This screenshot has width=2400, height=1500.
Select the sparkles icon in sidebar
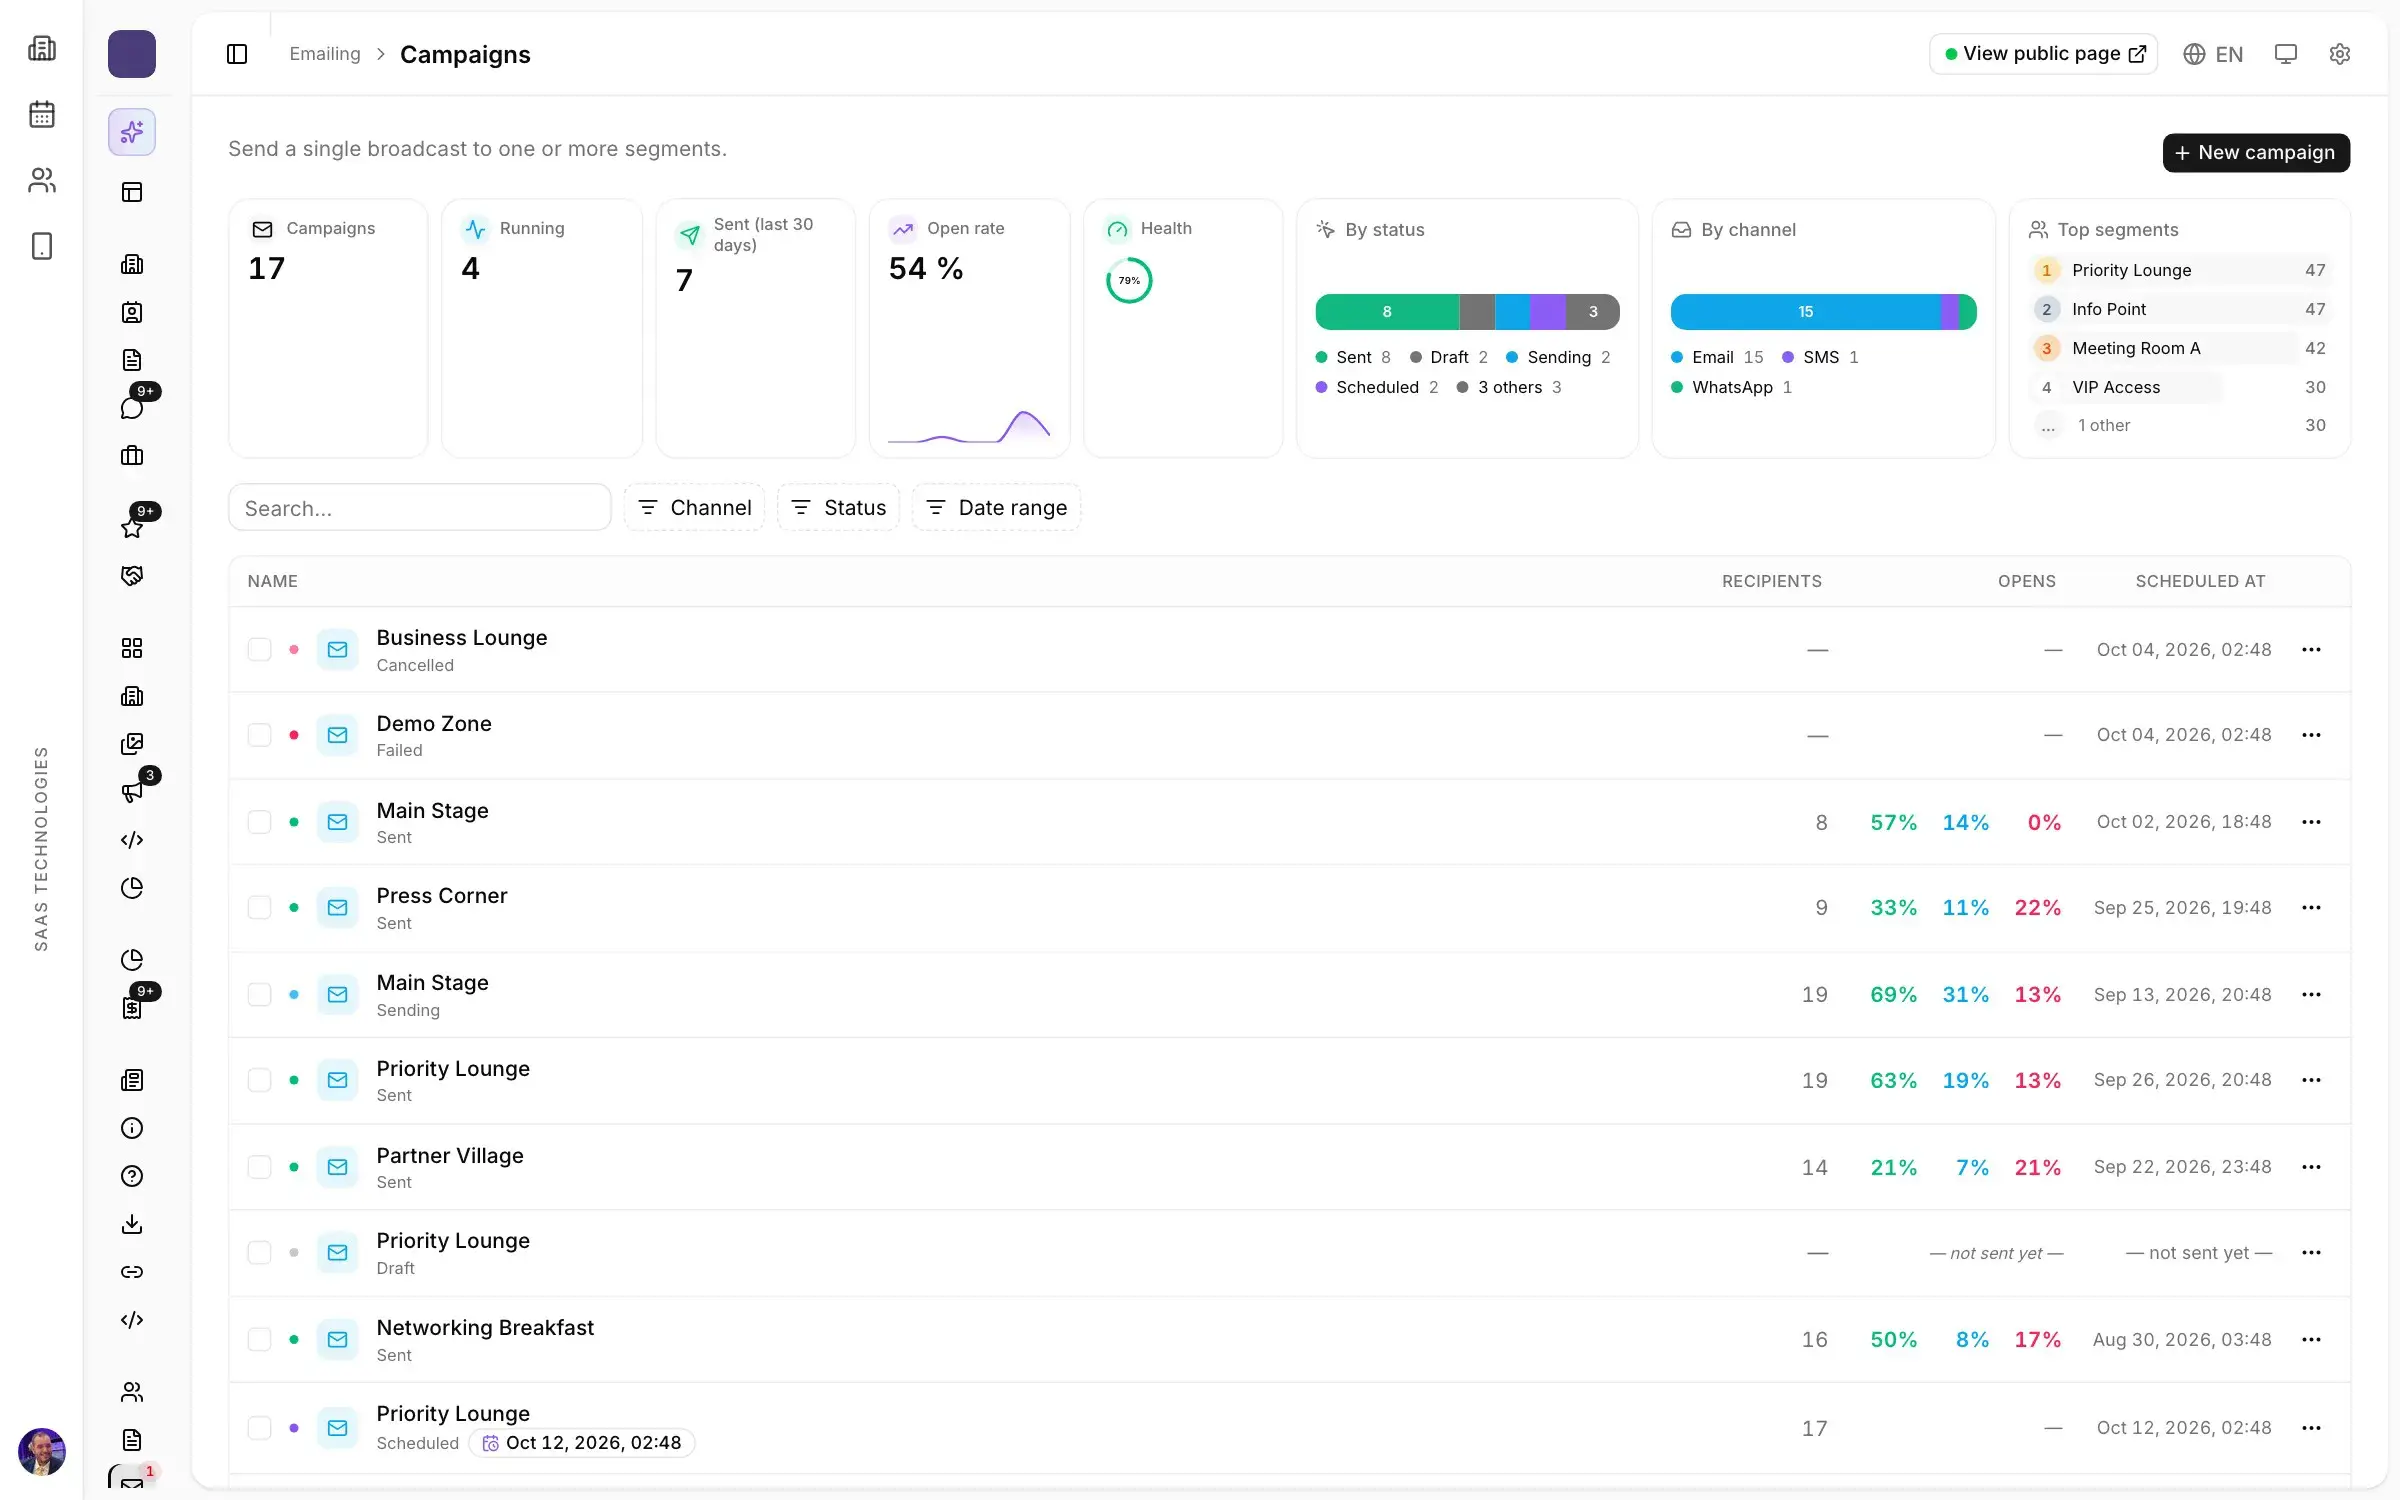[132, 132]
